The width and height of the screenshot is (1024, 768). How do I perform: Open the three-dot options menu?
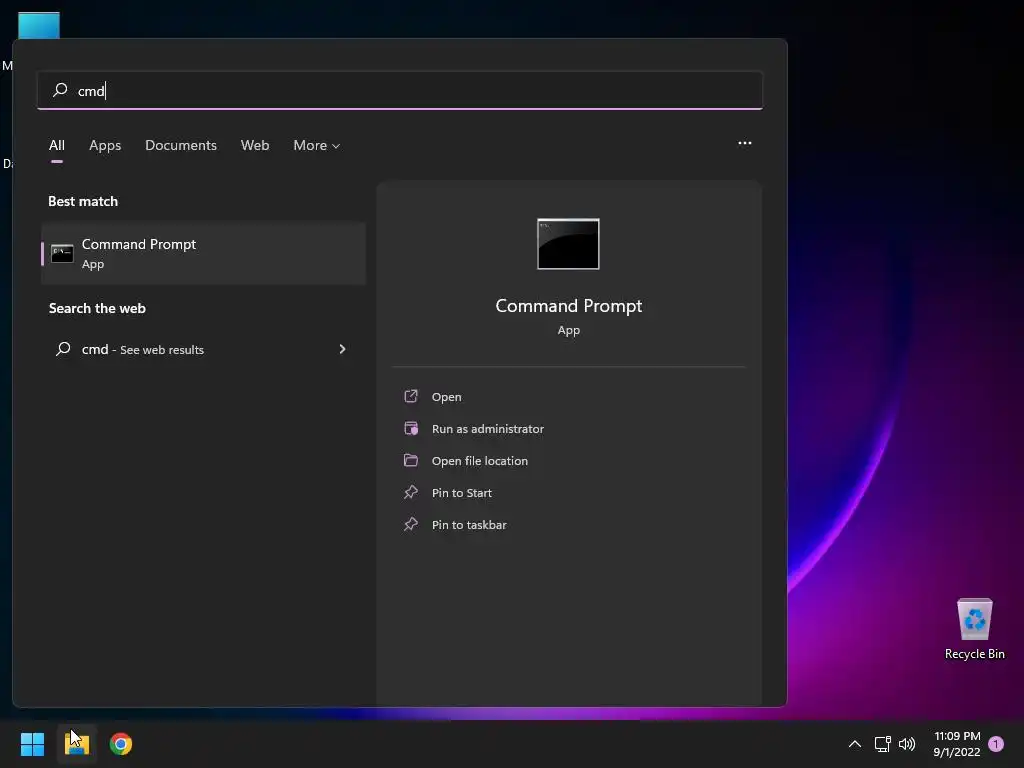point(744,143)
